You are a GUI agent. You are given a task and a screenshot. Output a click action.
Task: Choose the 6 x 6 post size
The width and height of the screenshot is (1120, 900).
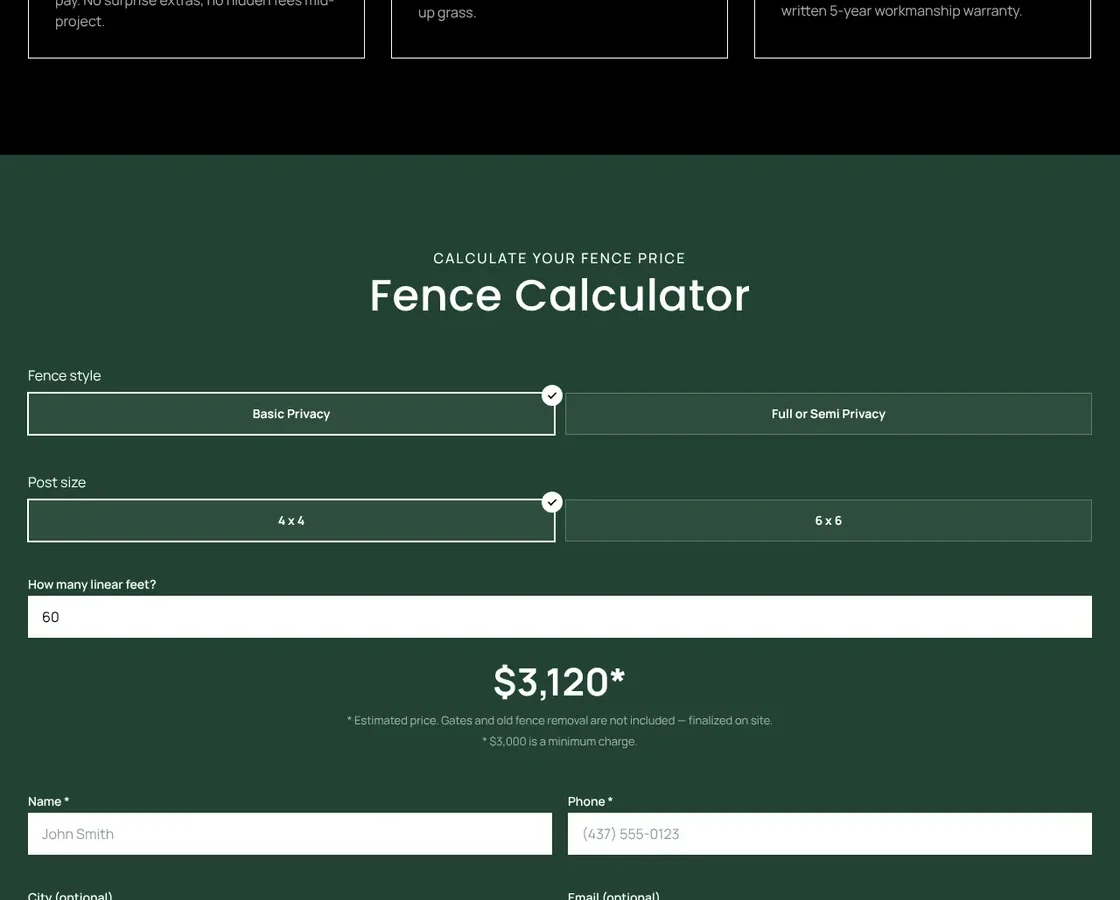click(829, 521)
